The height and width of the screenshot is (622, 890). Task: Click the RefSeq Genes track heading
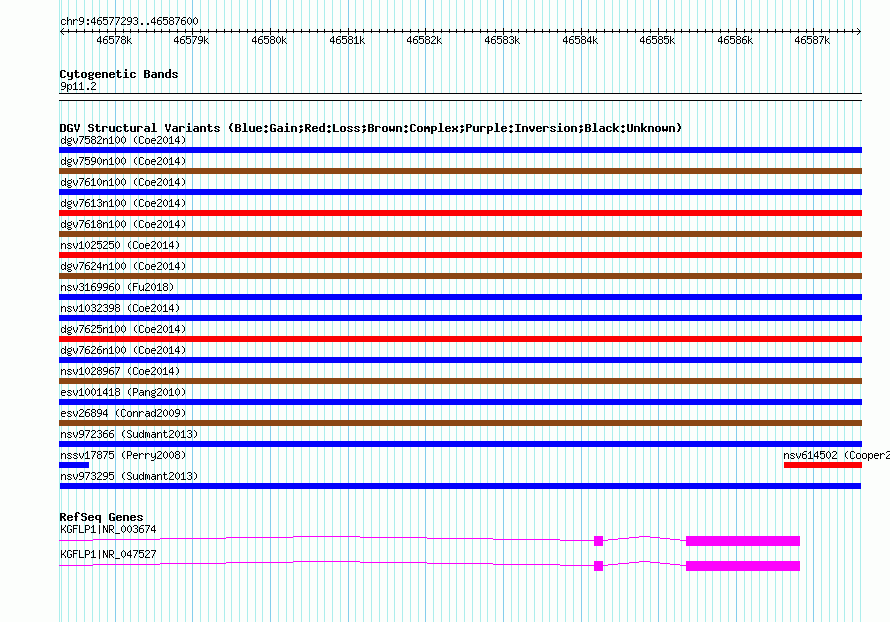(x=101, y=517)
